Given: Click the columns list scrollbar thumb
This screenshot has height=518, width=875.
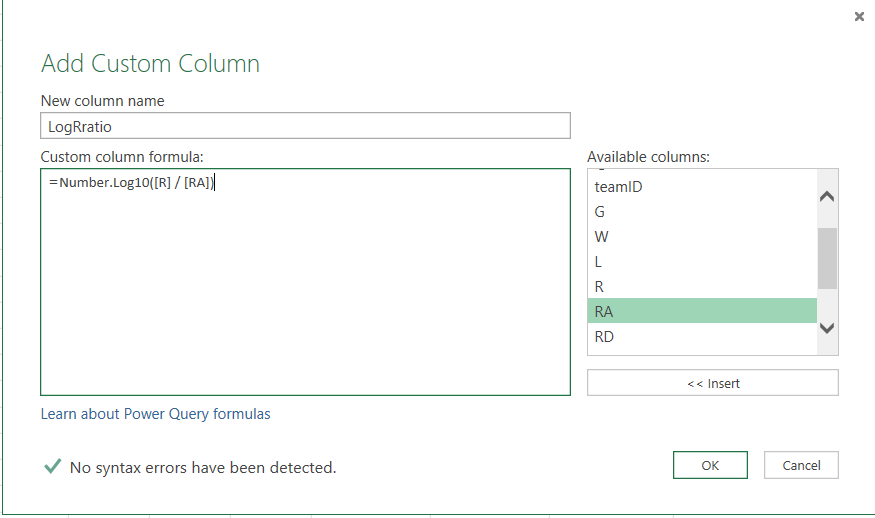Looking at the screenshot, I should click(827, 257).
